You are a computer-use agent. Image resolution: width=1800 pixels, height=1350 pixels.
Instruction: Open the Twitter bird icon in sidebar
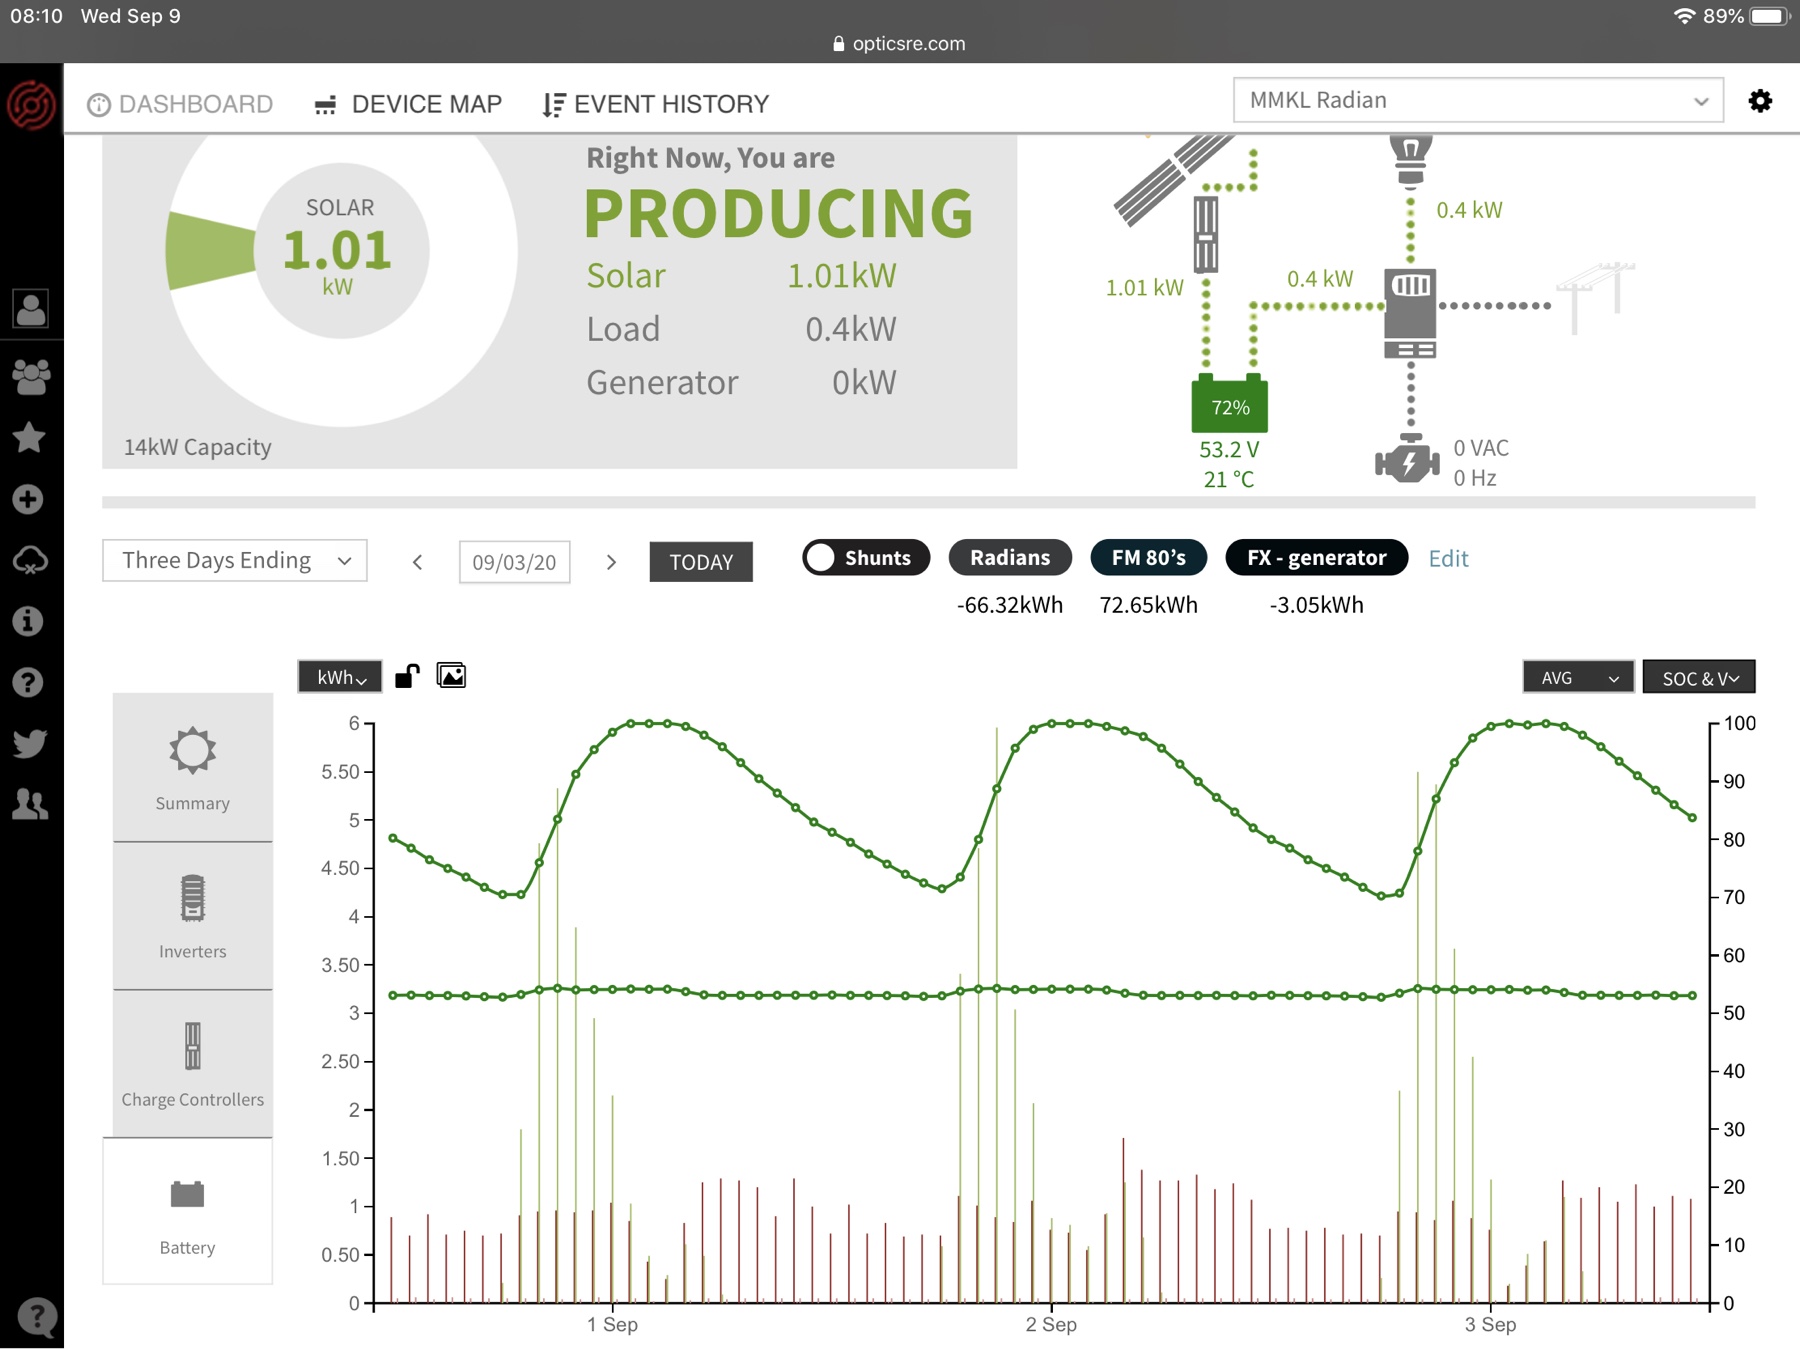tap(30, 743)
